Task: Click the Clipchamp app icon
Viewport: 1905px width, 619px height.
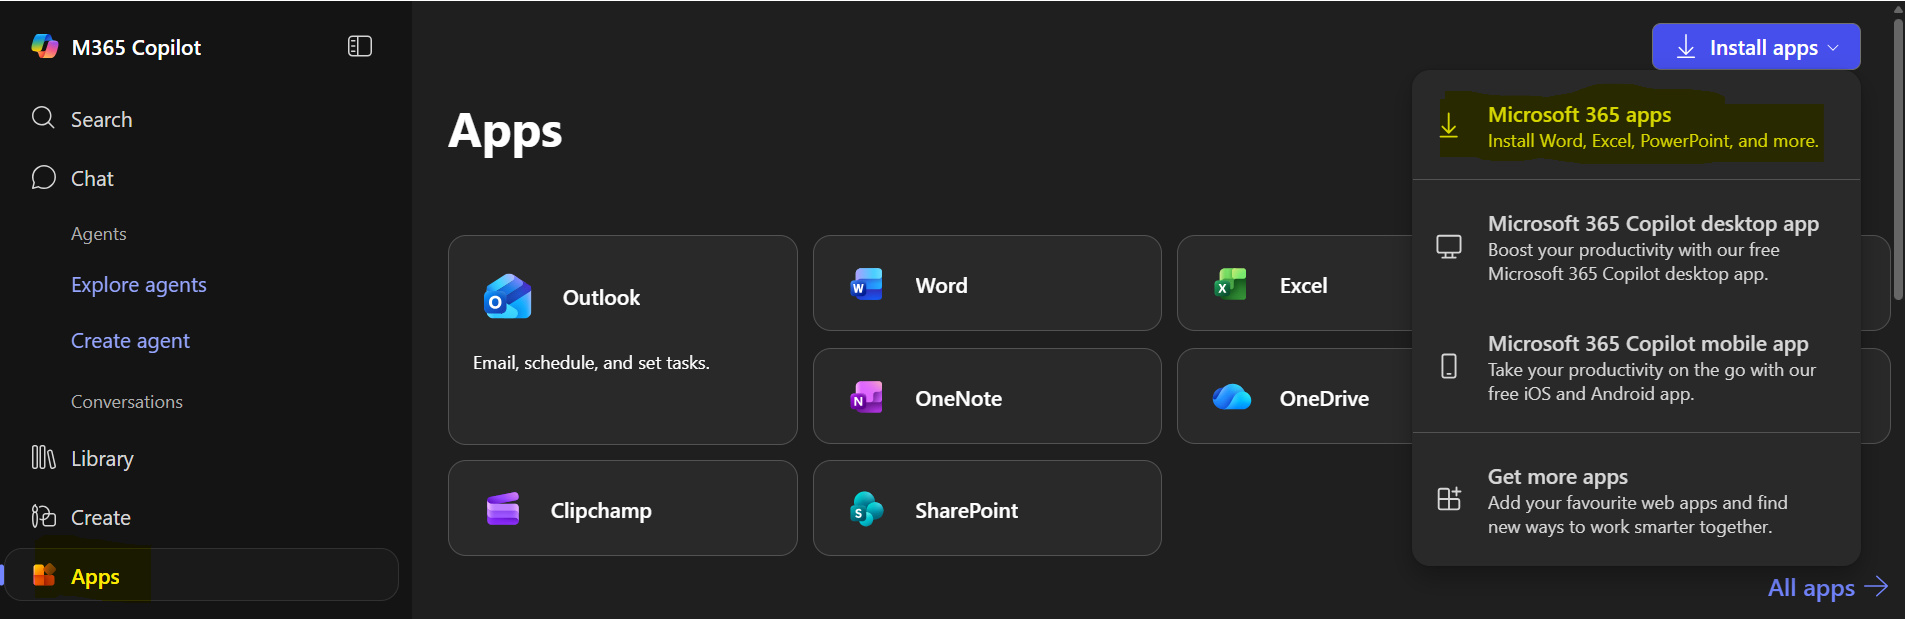Action: pos(502,510)
